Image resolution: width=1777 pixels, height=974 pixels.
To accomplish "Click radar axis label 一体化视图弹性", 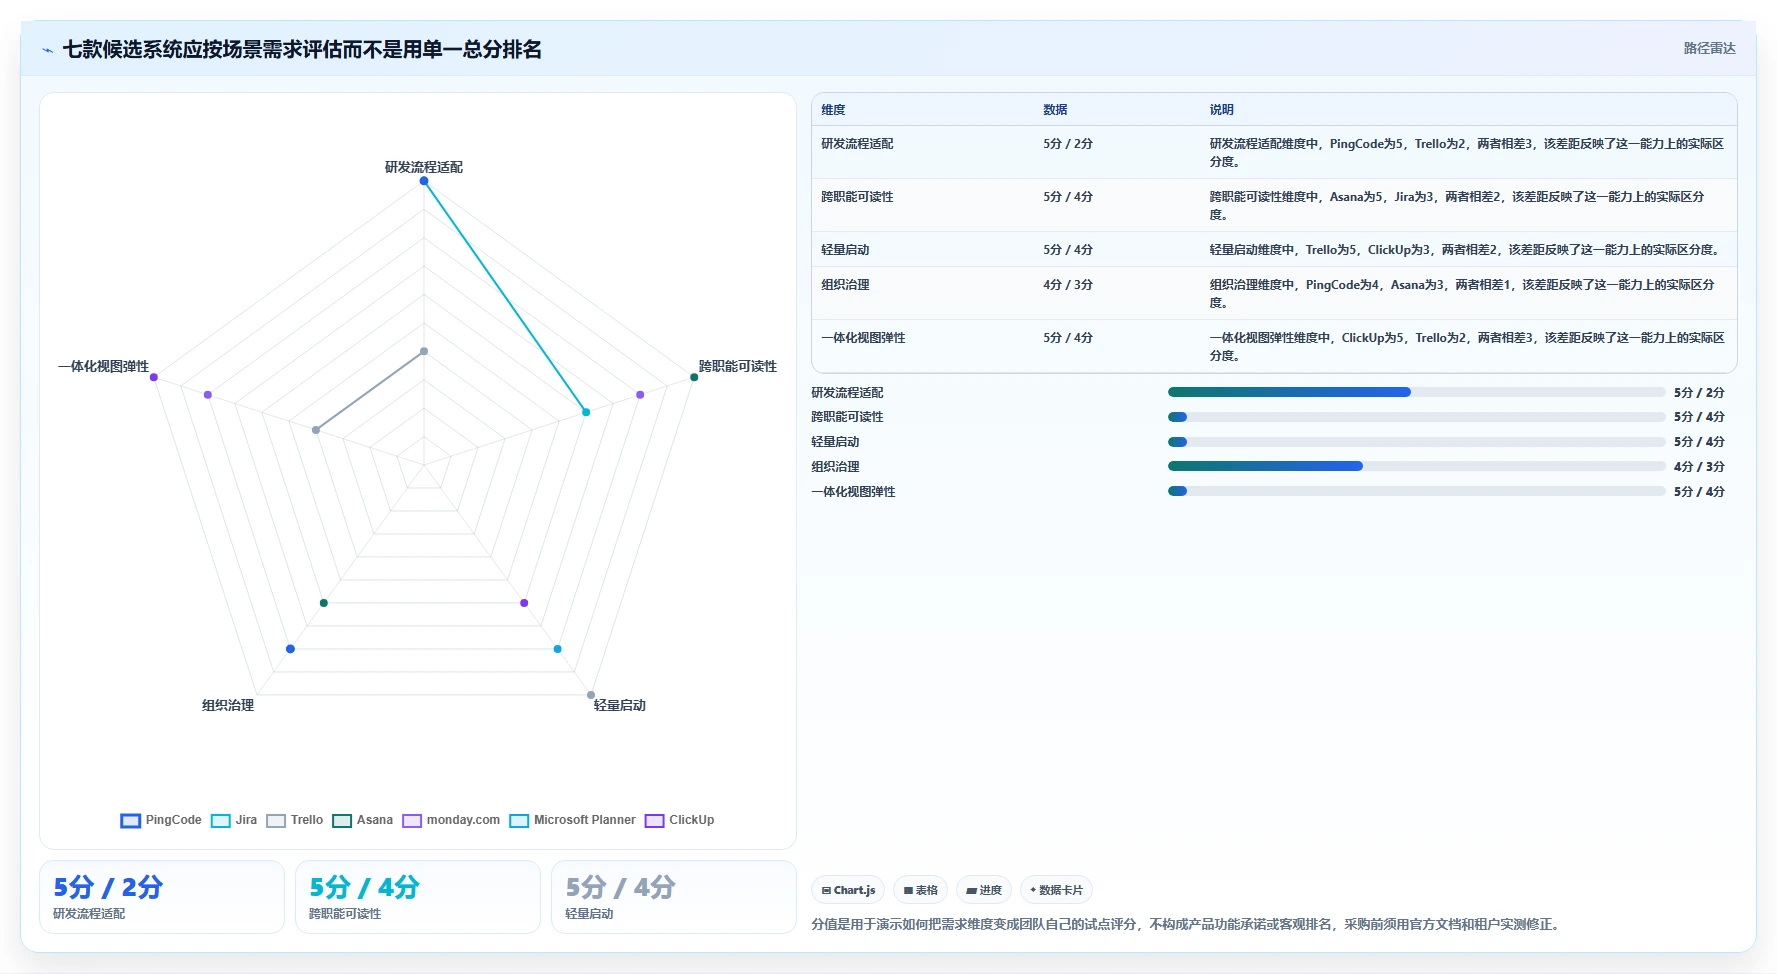I will [x=104, y=366].
